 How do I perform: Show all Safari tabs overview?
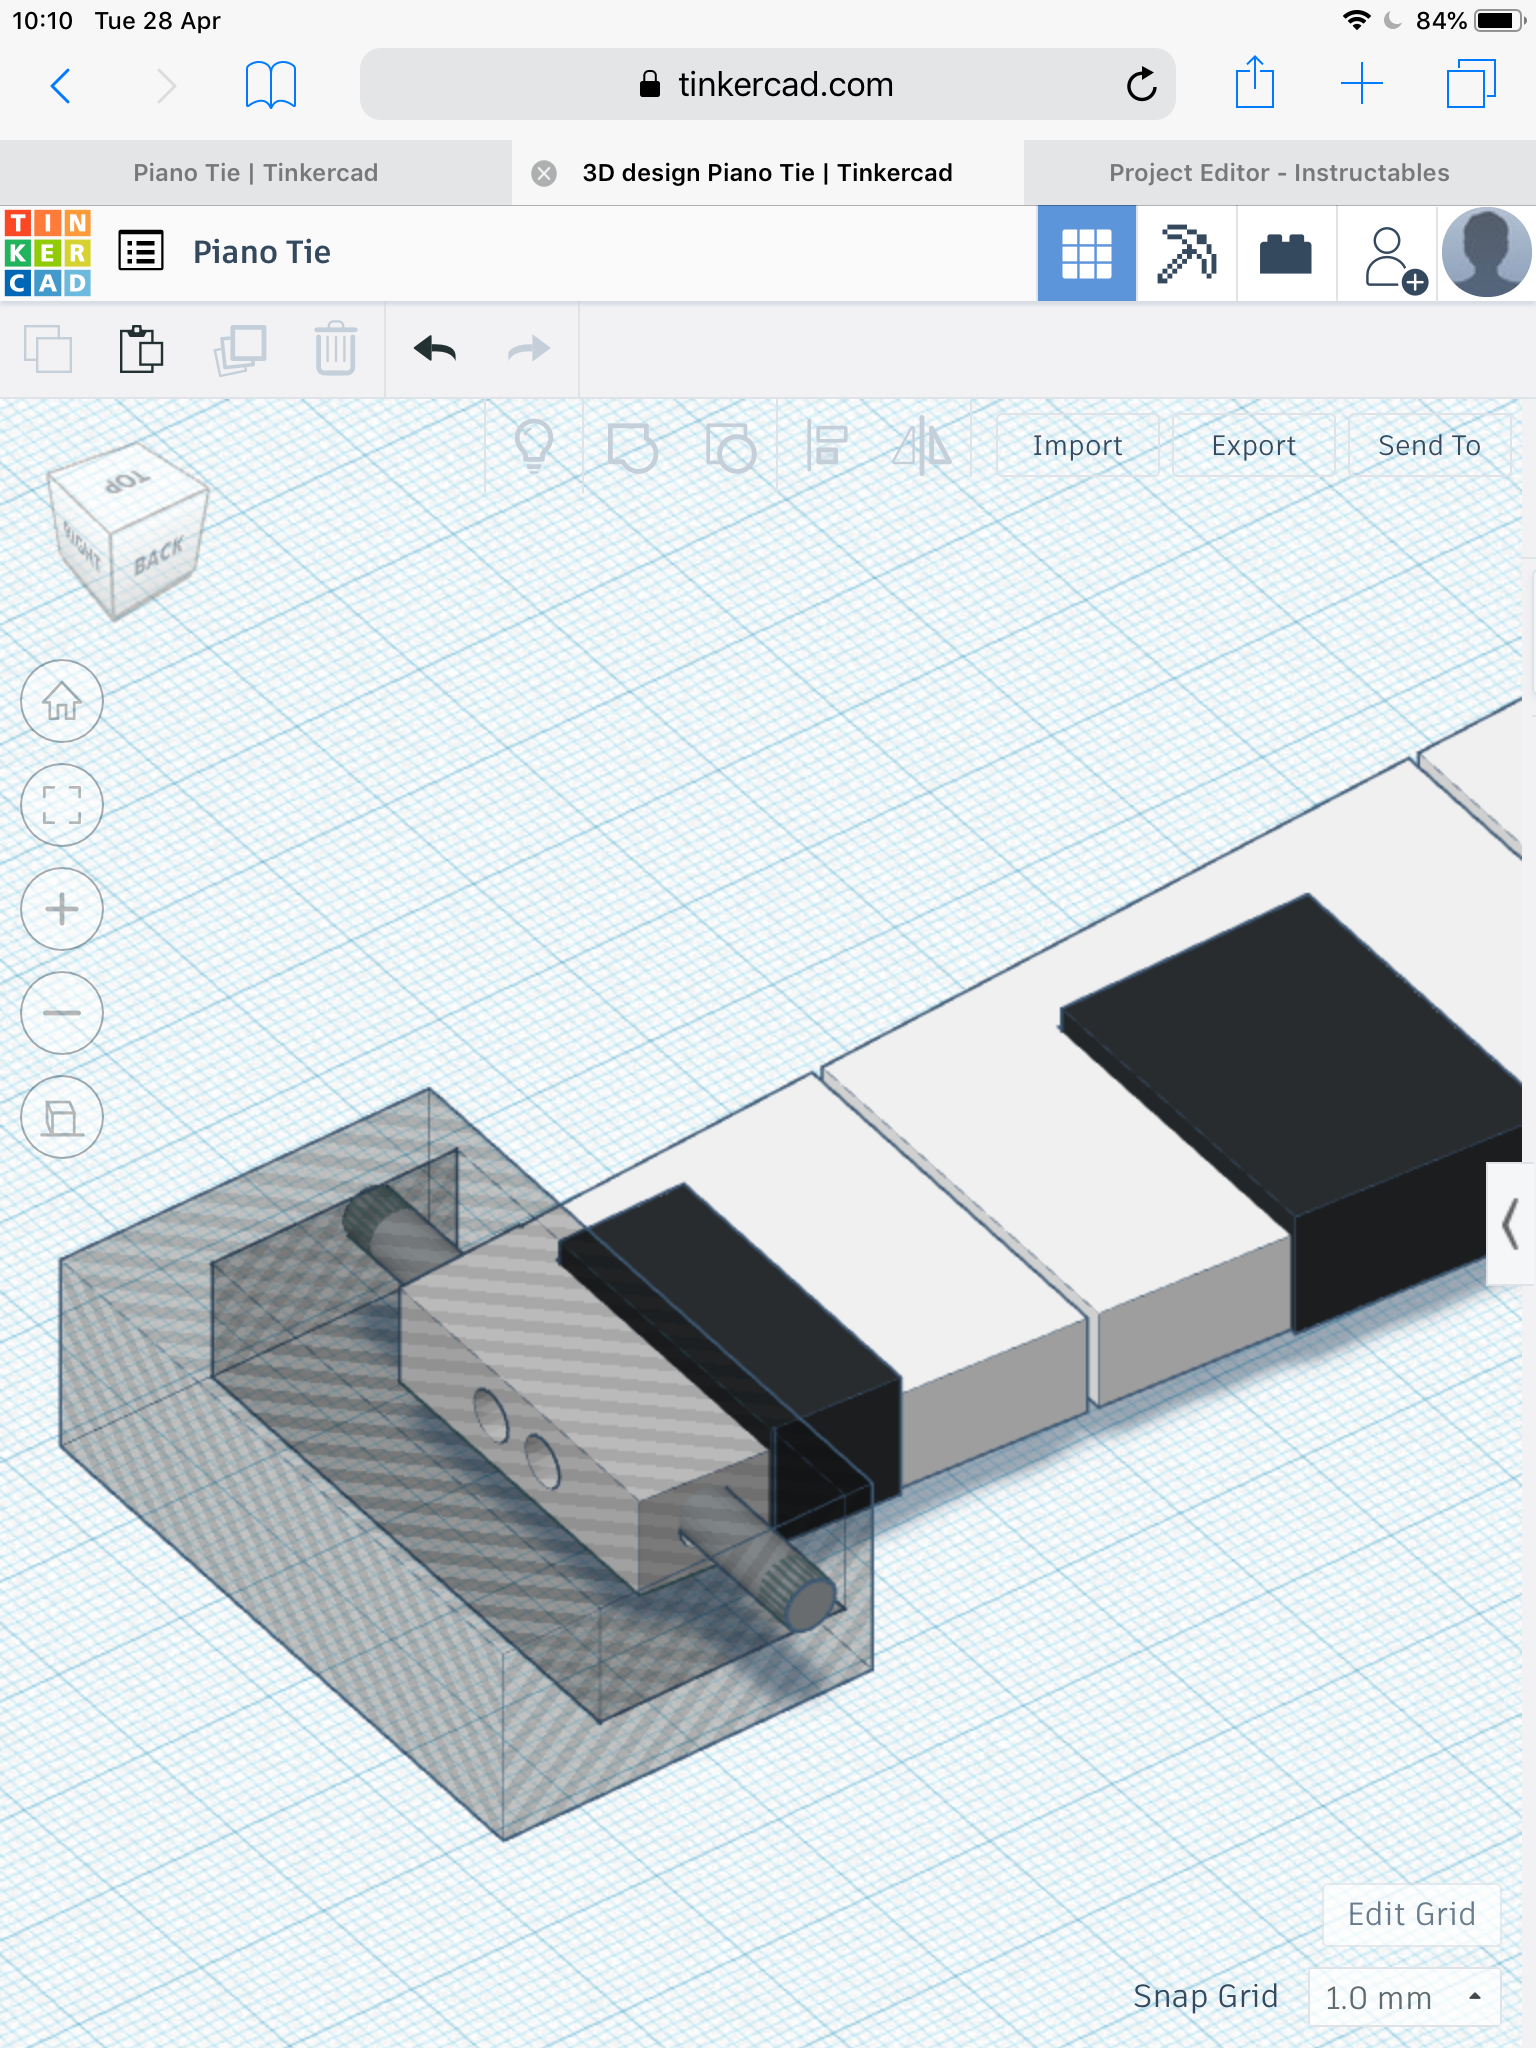tap(1471, 84)
